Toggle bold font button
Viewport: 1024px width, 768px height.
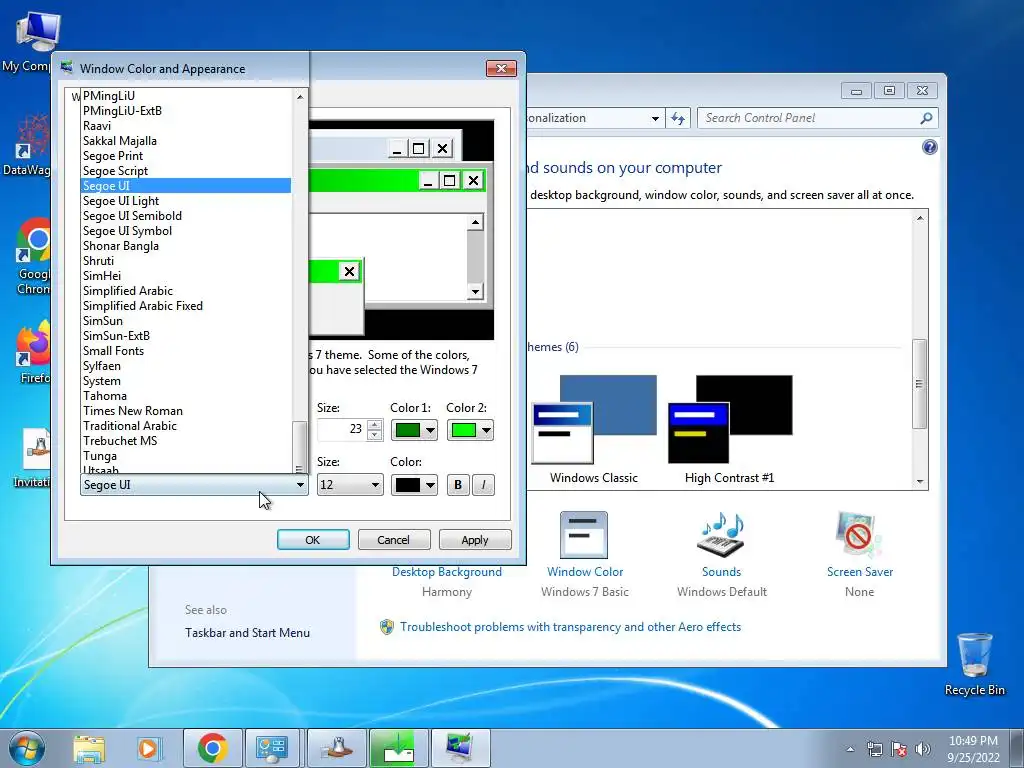(458, 485)
